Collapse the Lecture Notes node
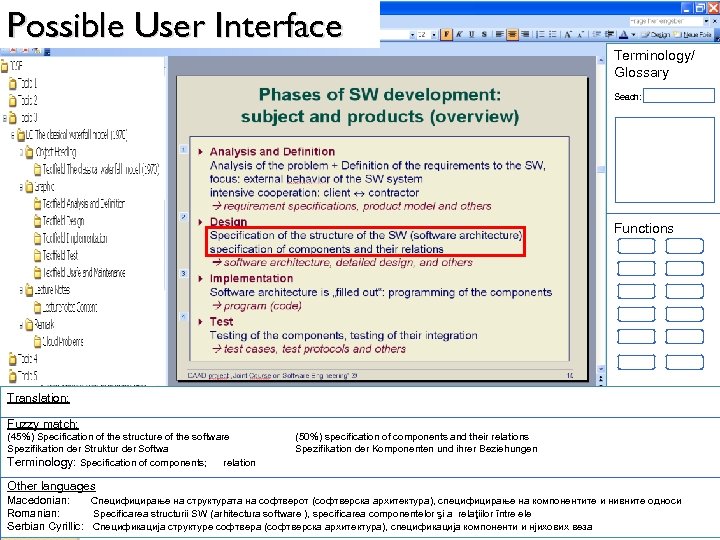The width and height of the screenshot is (720, 540). pos(21,291)
